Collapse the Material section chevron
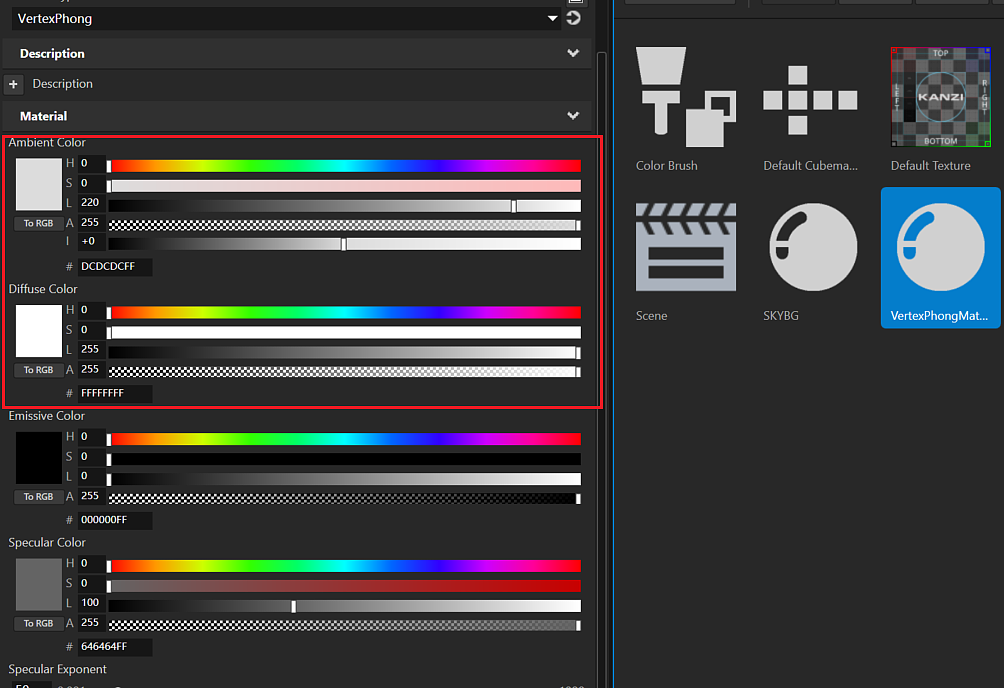Image resolution: width=1004 pixels, height=688 pixels. click(x=573, y=116)
